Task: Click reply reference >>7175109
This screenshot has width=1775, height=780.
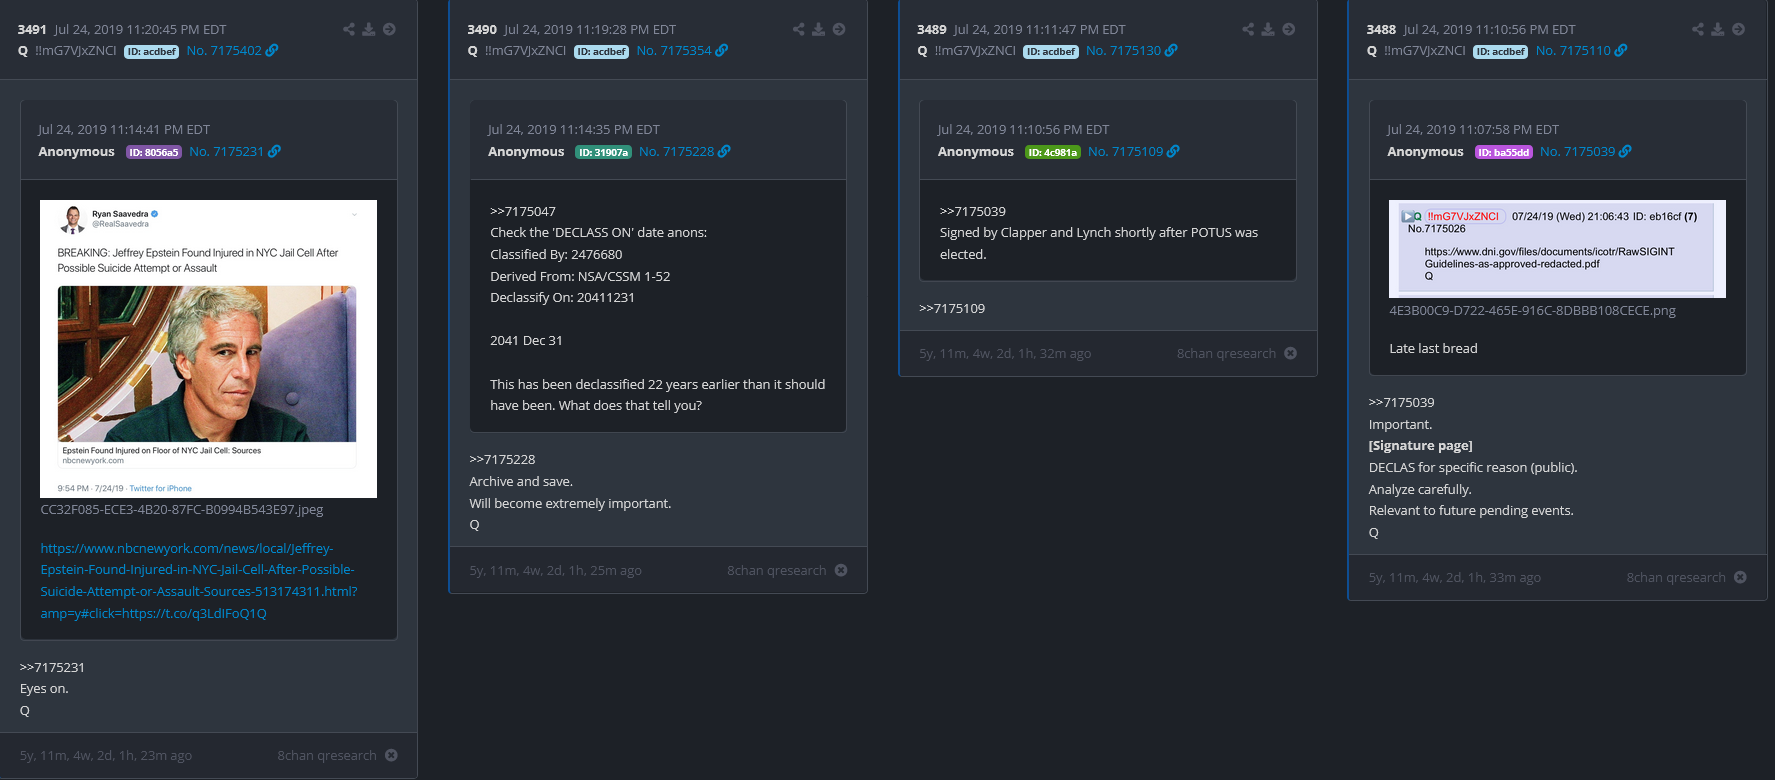Action: pos(952,308)
